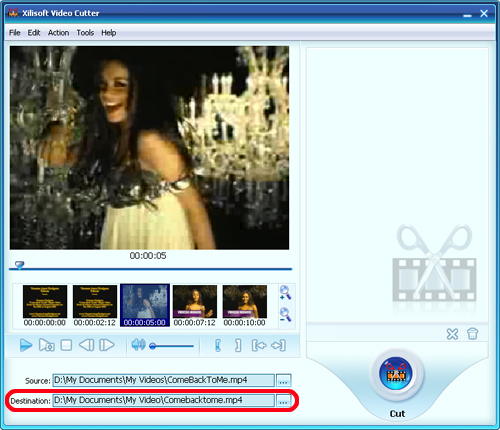Set the end point bracket
Image resolution: width=500 pixels, height=430 pixels.
[x=238, y=346]
